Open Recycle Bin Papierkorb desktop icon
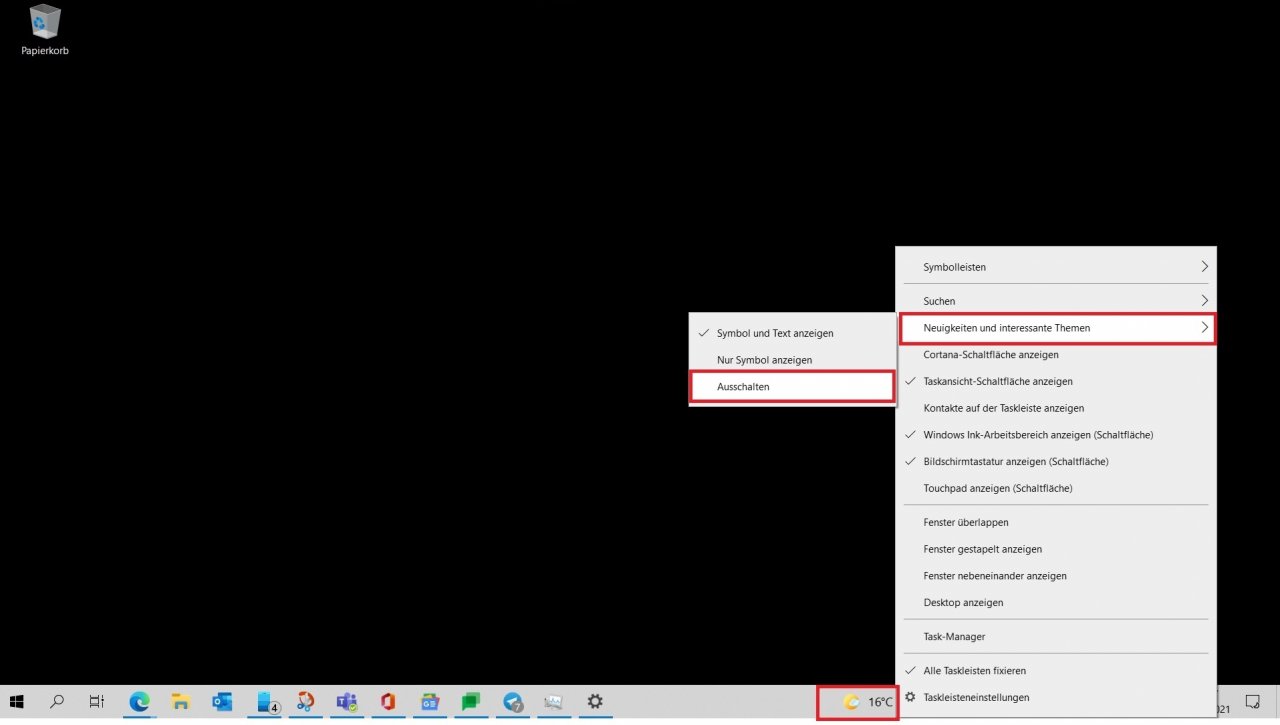This screenshot has width=1280, height=725. click(x=45, y=29)
